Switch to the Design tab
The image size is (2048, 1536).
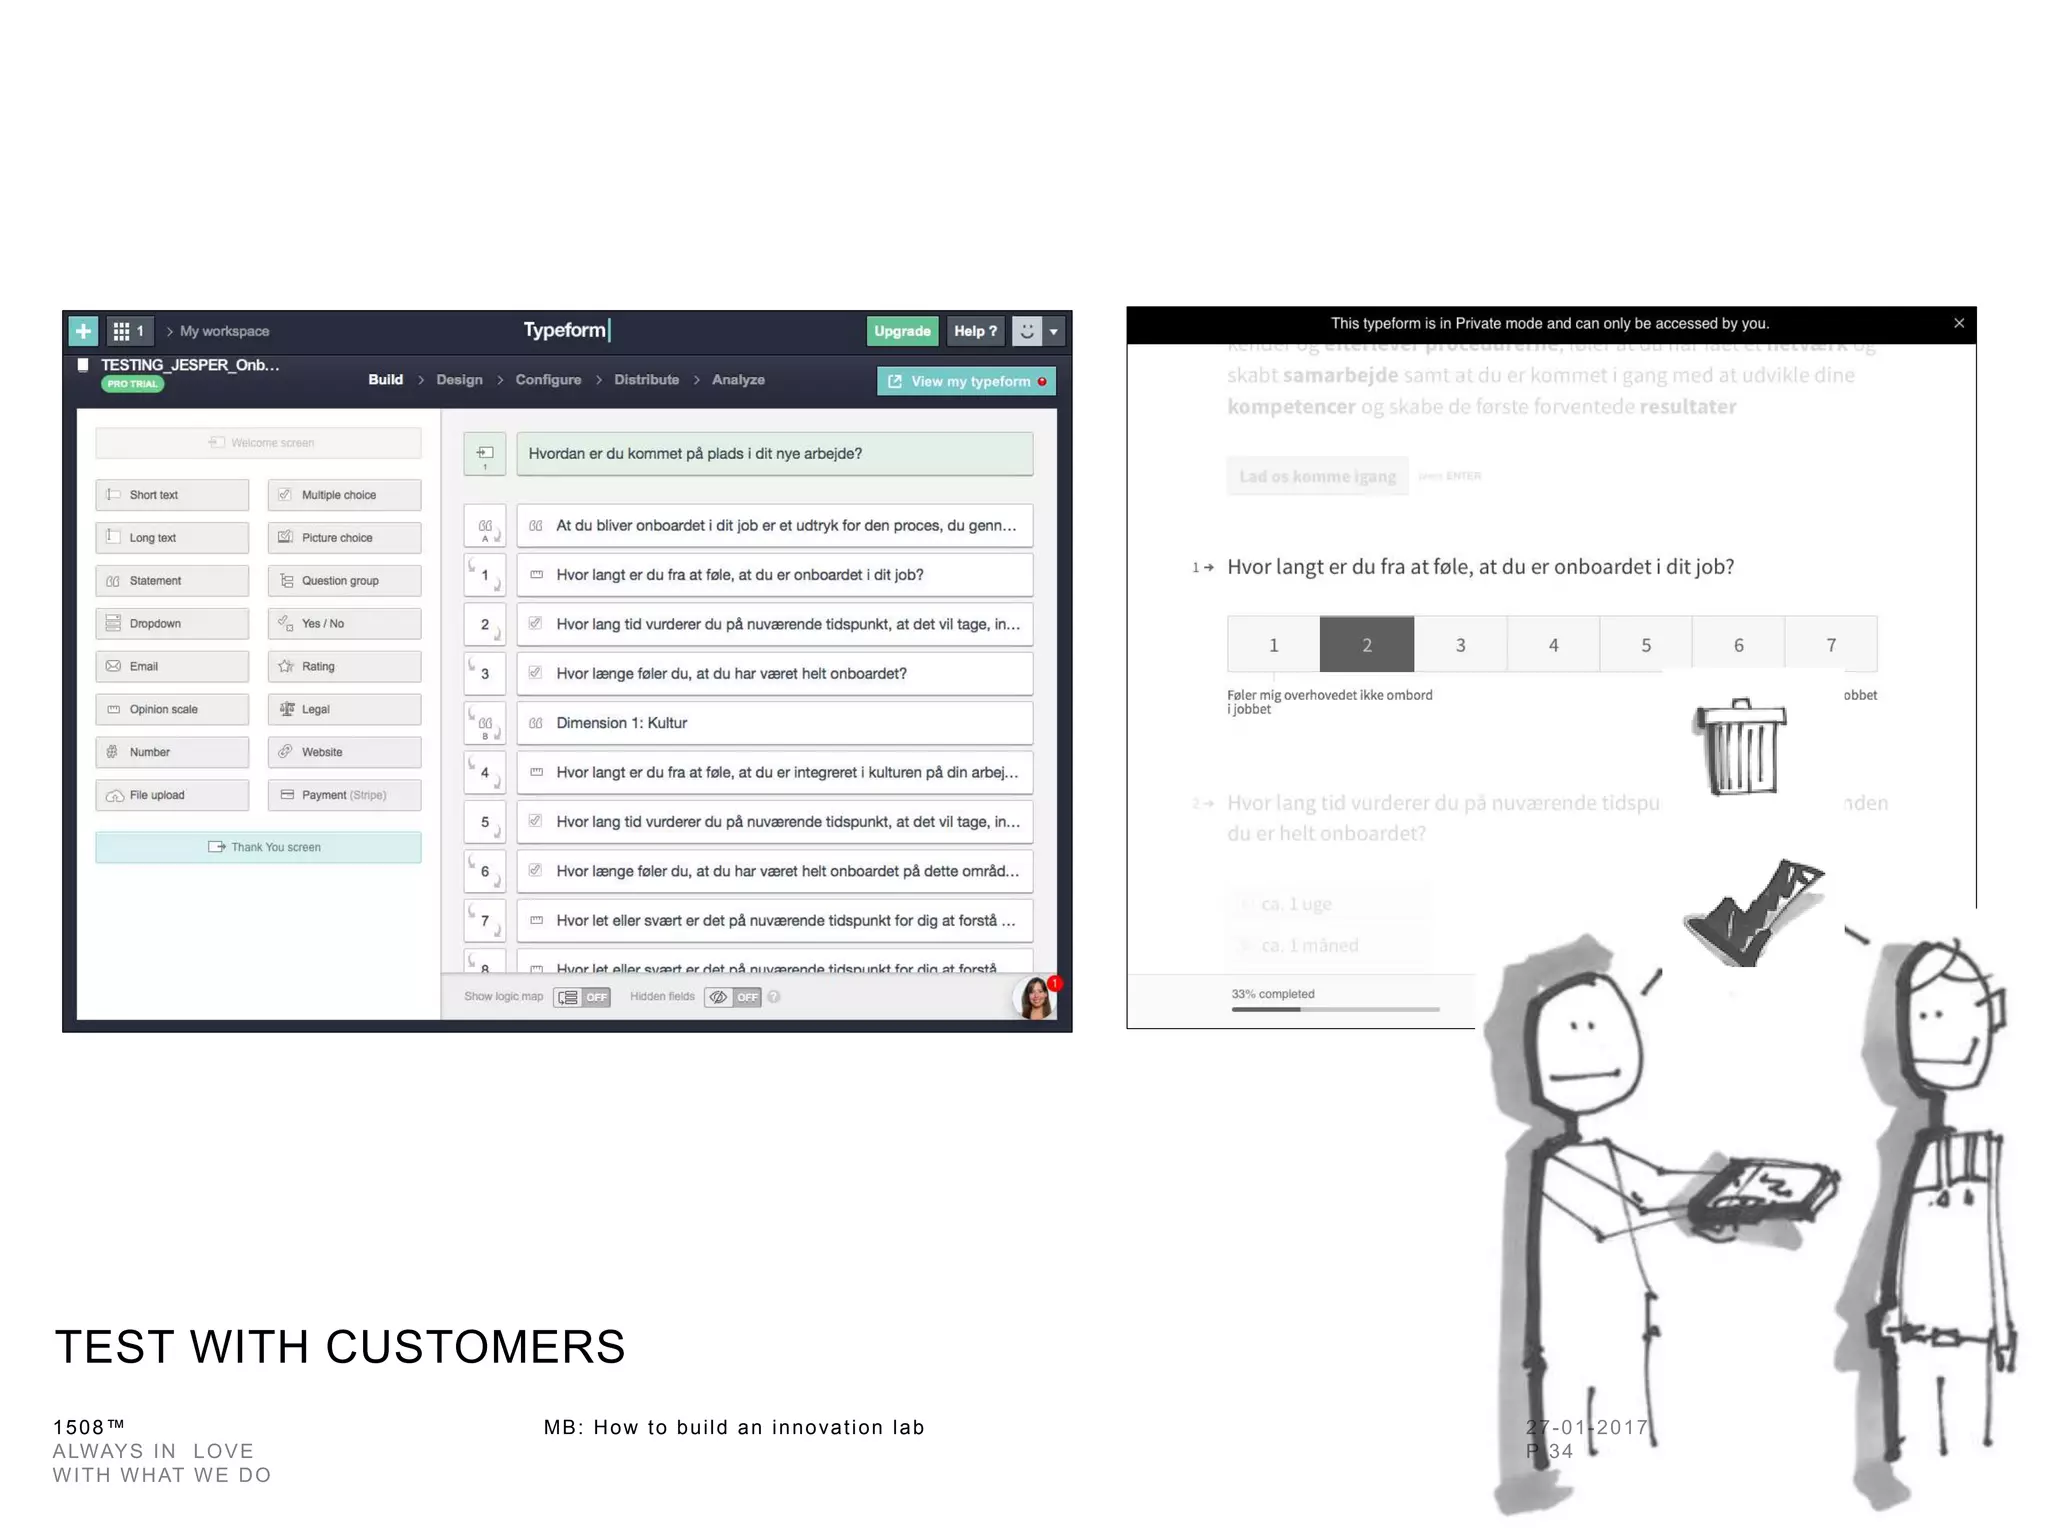pyautogui.click(x=459, y=380)
